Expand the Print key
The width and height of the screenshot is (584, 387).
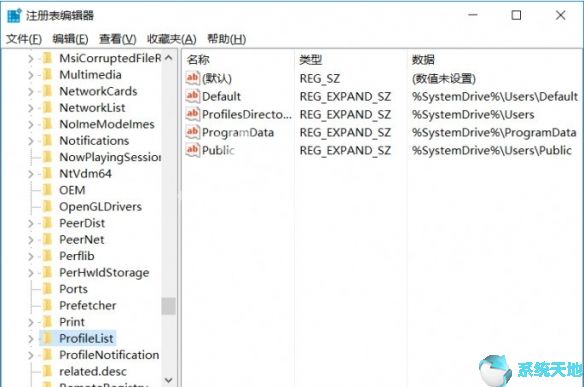click(x=31, y=322)
